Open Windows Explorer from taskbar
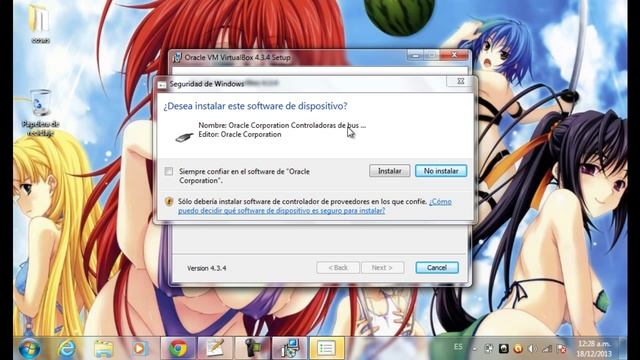 coord(104,349)
